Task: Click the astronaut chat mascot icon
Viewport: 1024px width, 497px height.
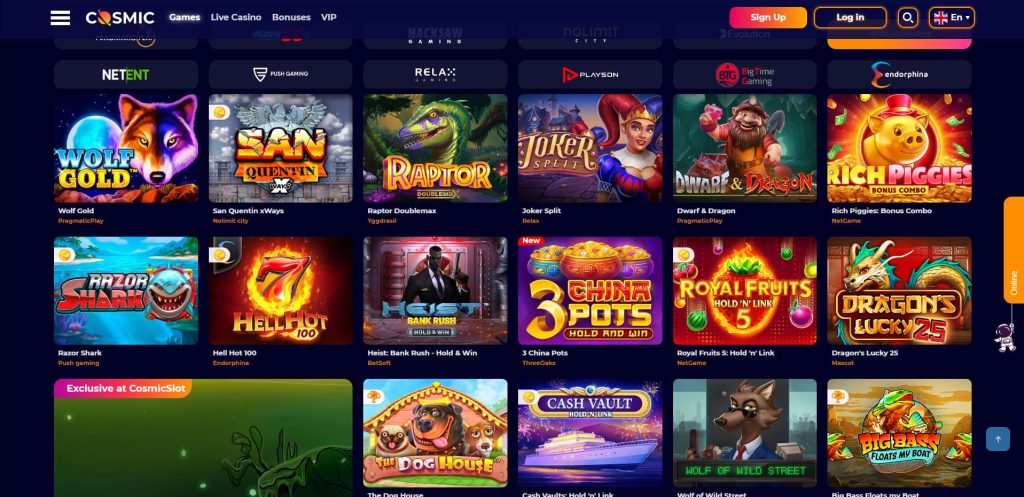Action: tap(1003, 336)
